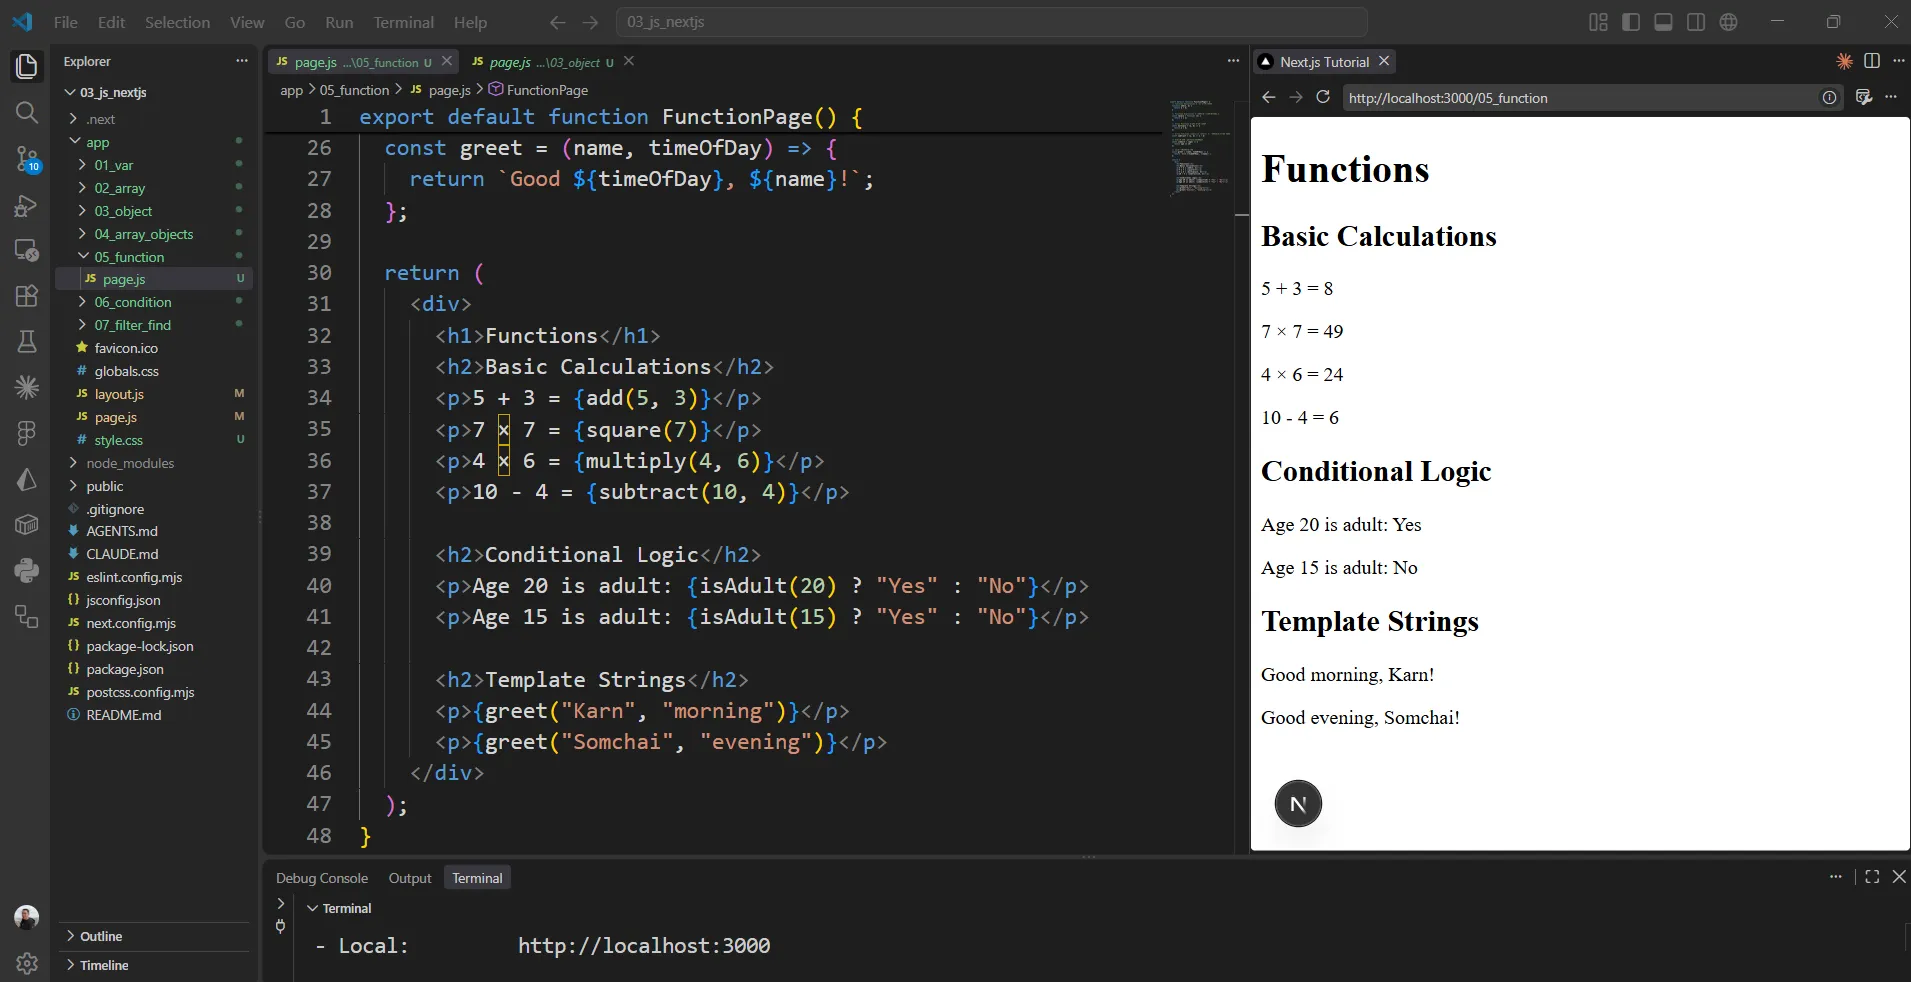Image resolution: width=1911 pixels, height=982 pixels.
Task: Open the Testing beaker icon
Action: click(x=27, y=341)
